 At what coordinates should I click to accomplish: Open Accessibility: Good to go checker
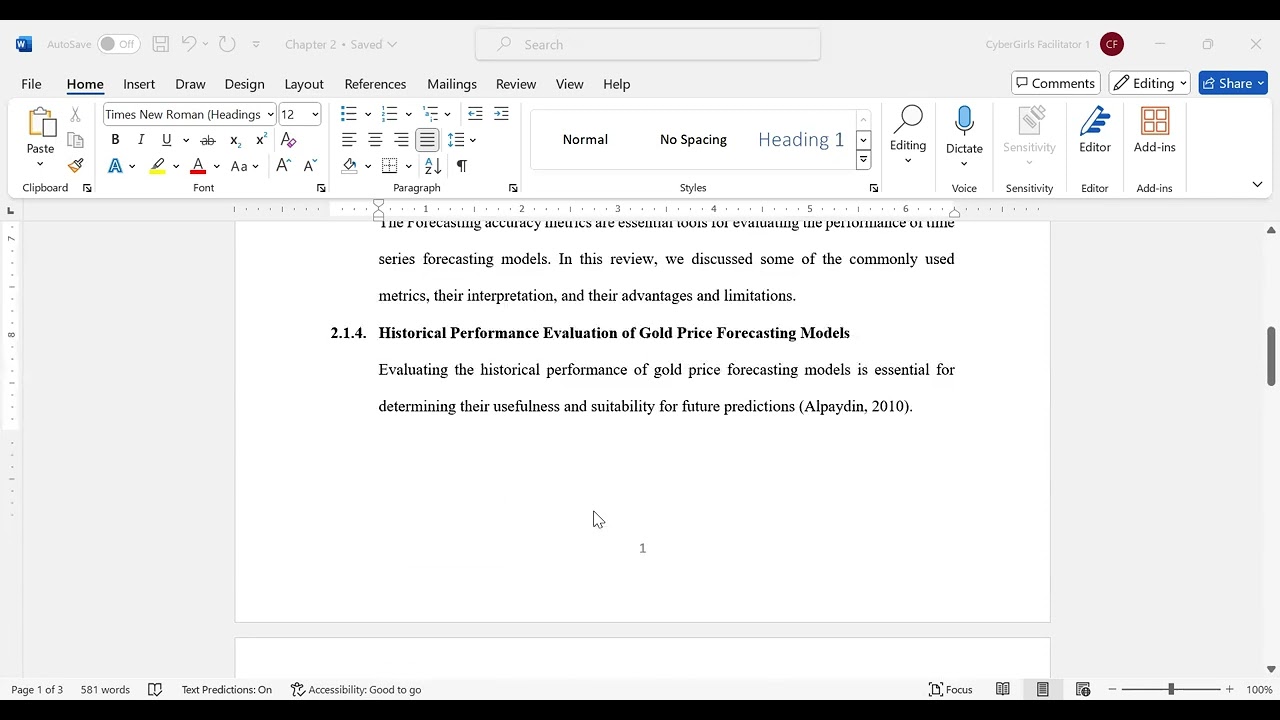(356, 689)
